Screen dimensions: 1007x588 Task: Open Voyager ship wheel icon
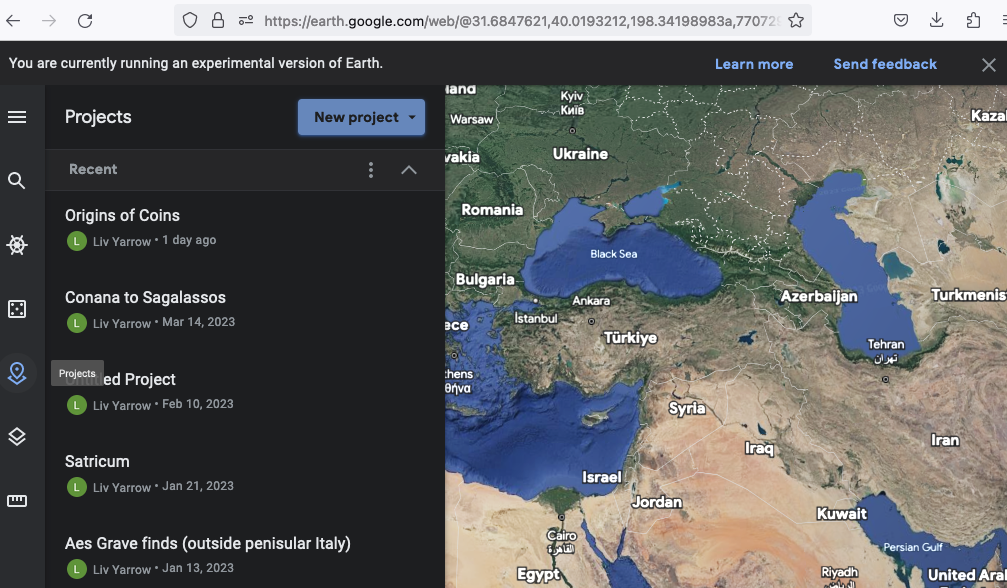click(x=17, y=245)
